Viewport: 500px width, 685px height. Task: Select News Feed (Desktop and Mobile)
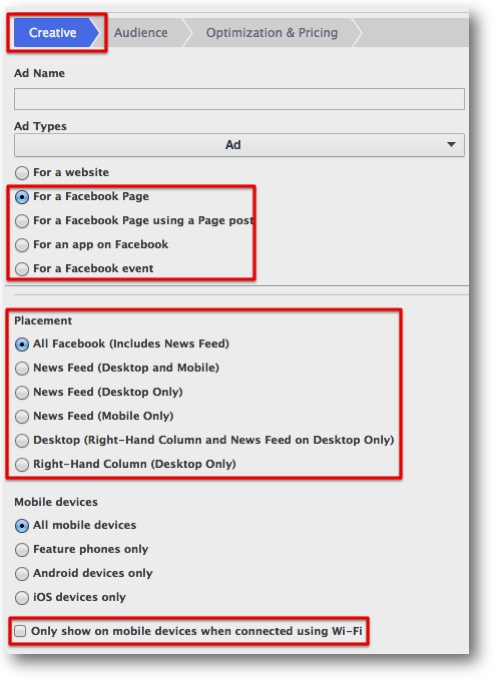click(22, 368)
